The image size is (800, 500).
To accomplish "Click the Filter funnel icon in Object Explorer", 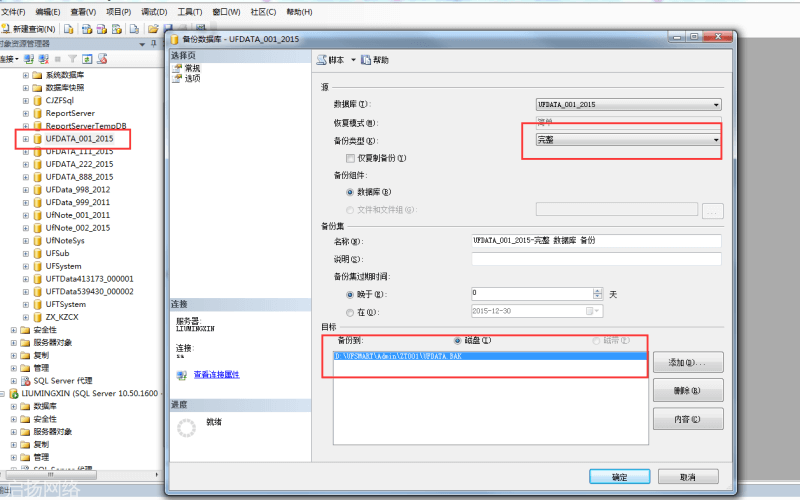I will tap(72, 59).
